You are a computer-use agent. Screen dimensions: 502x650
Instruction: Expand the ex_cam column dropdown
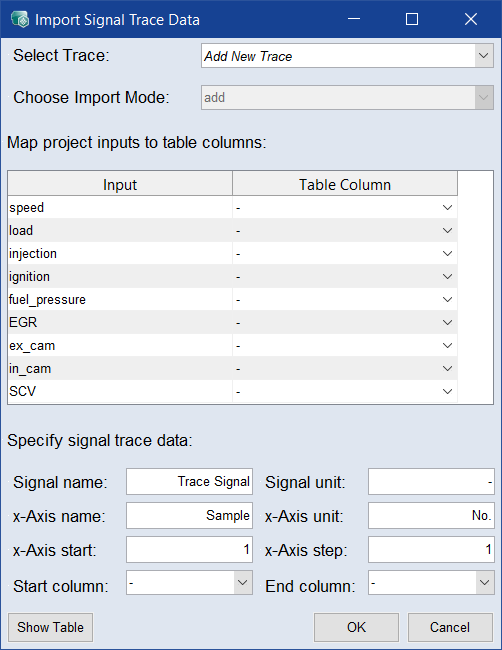tap(344, 345)
